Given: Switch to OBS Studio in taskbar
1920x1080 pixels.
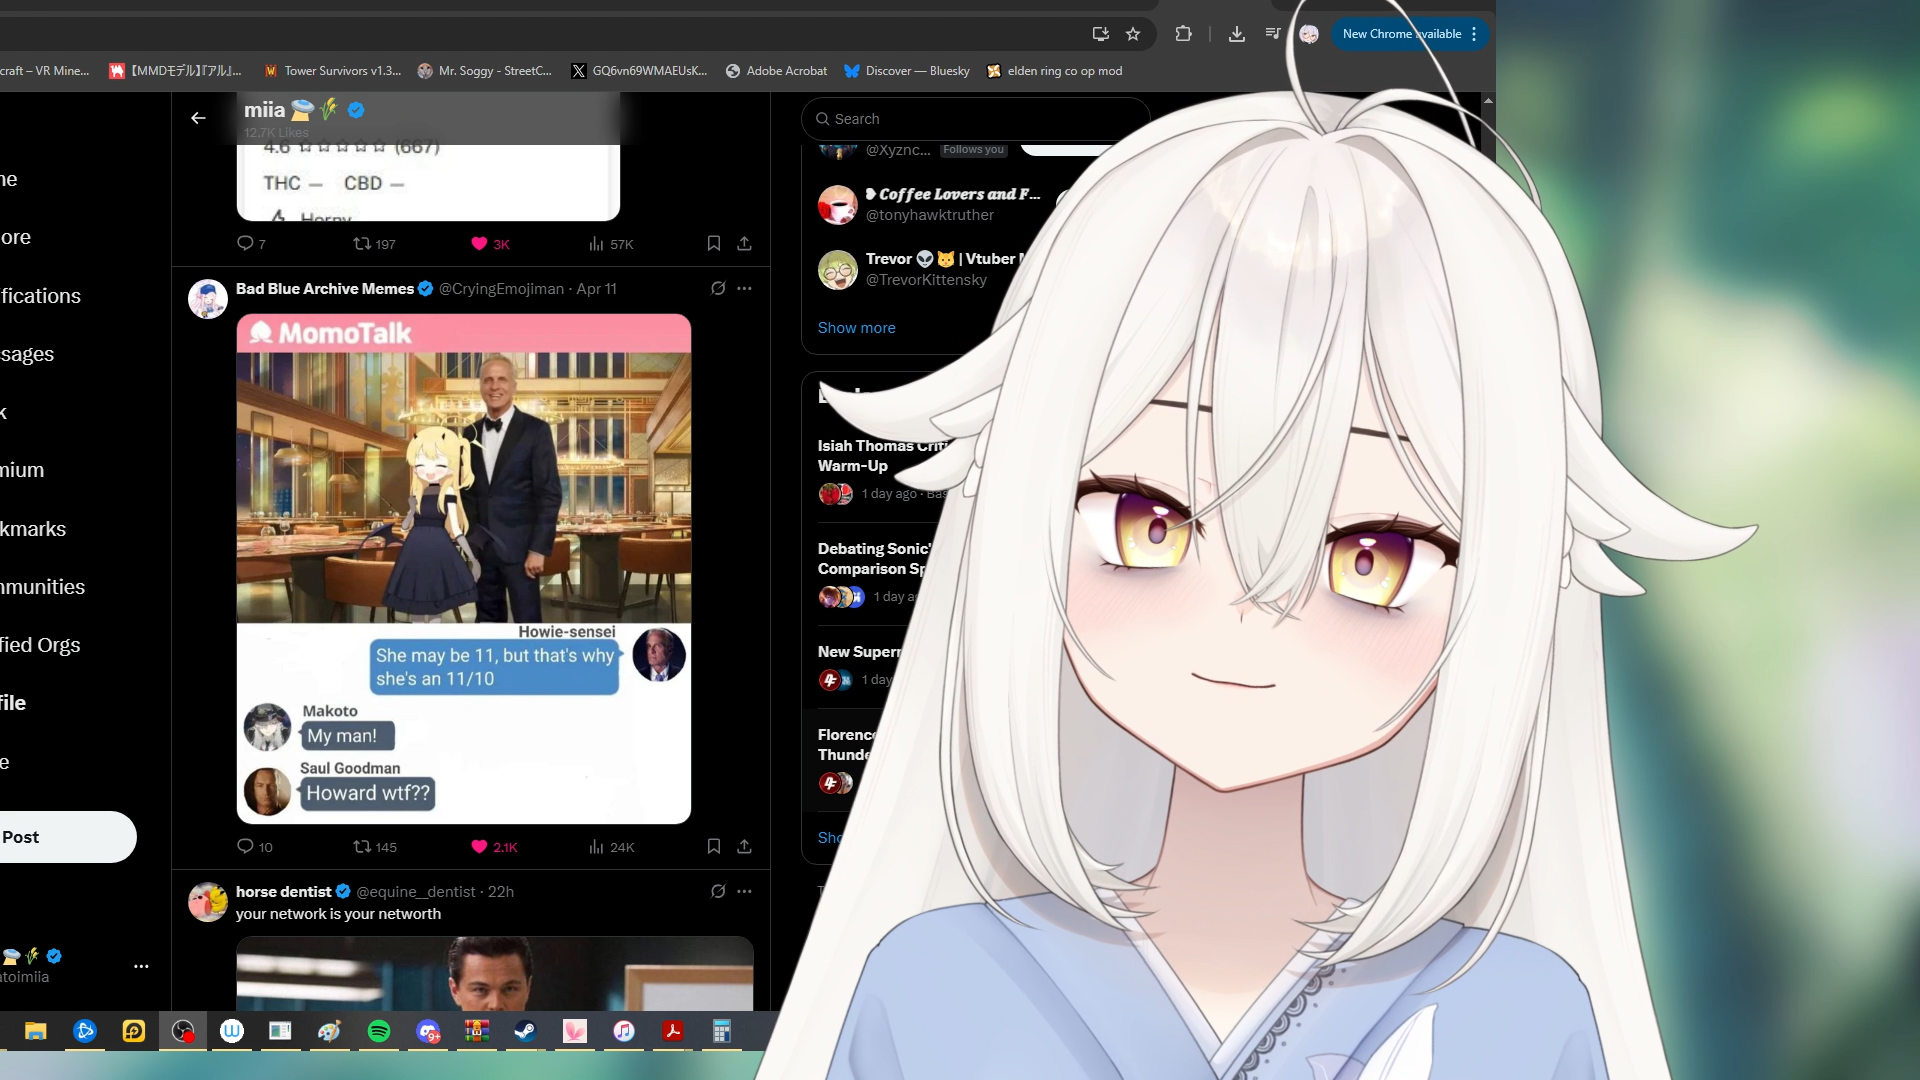Looking at the screenshot, I should [x=183, y=1031].
